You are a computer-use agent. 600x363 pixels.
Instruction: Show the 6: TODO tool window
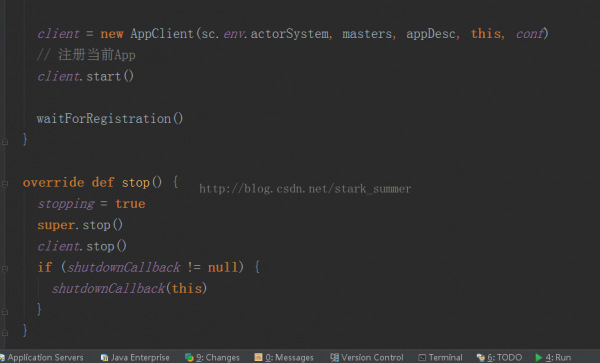click(x=499, y=357)
